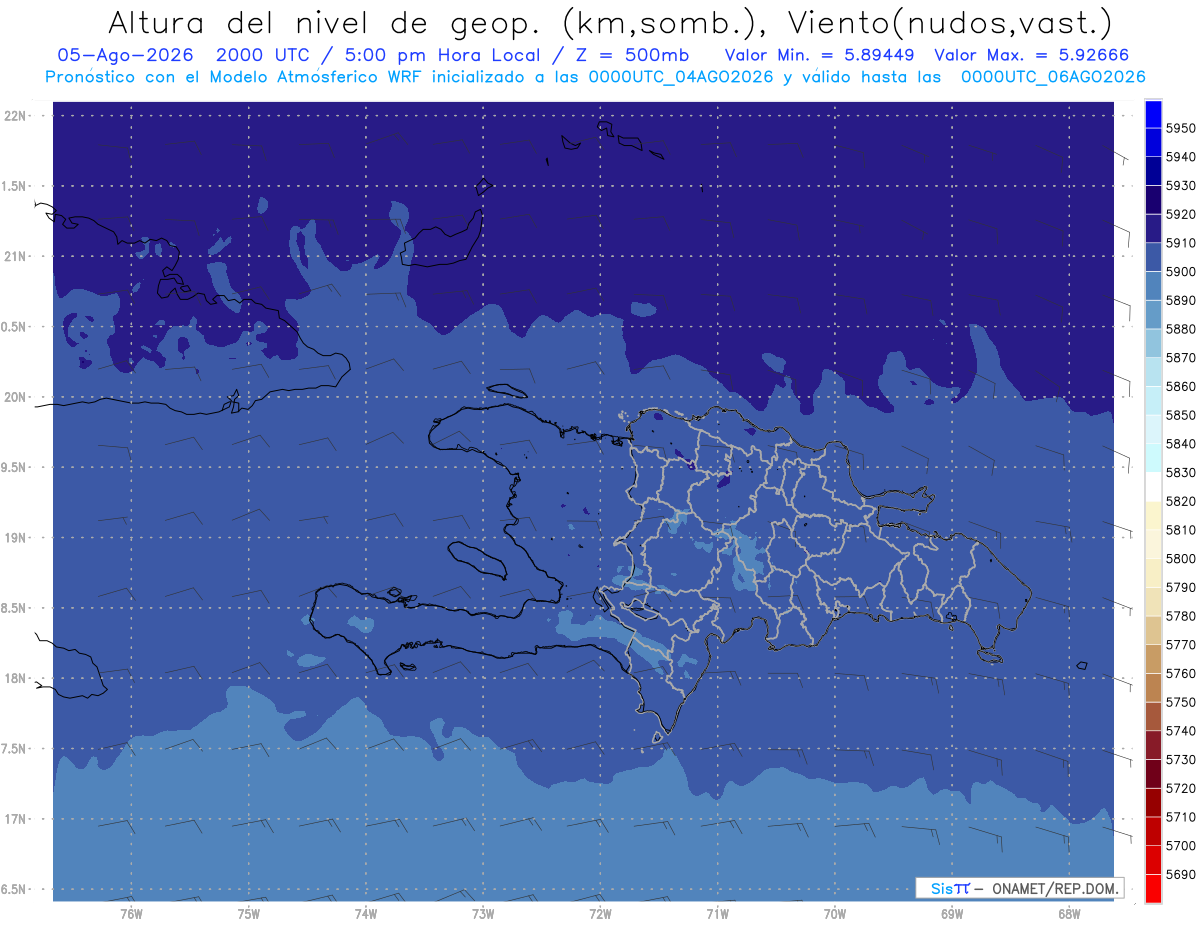Click the '5950' colorbar value

coord(1180,128)
